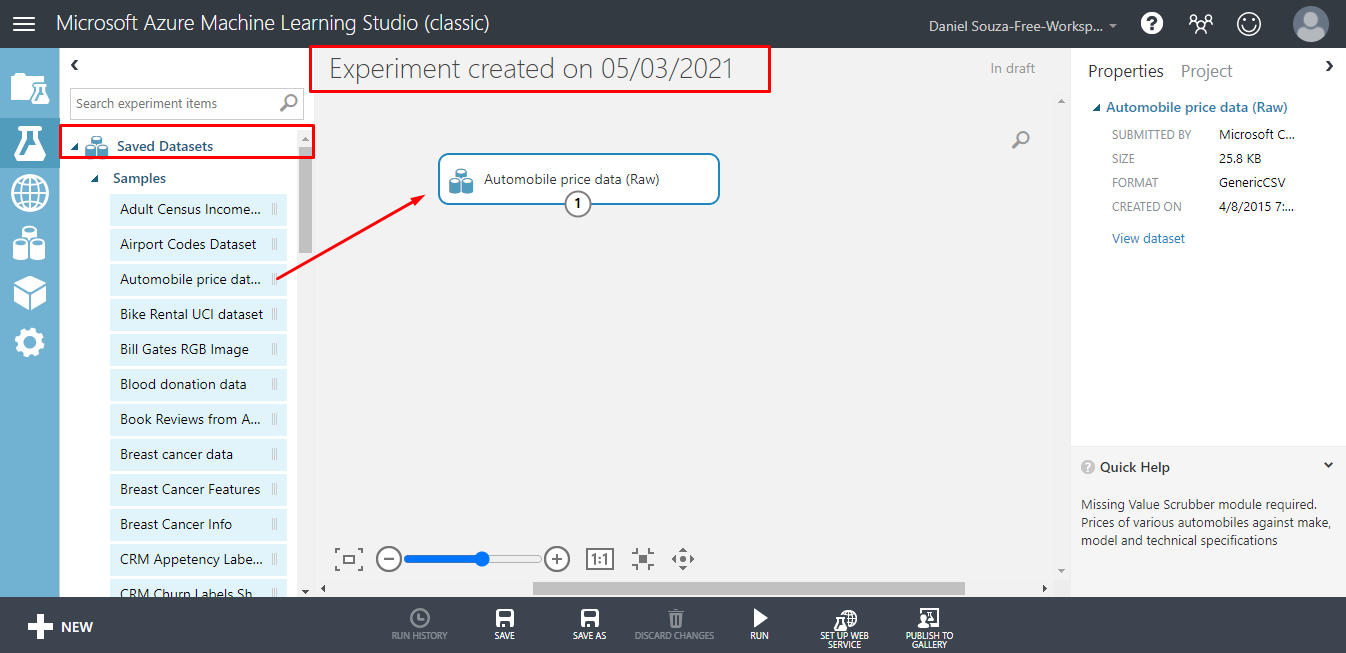Click the pan control arrows icon

[x=683, y=559]
